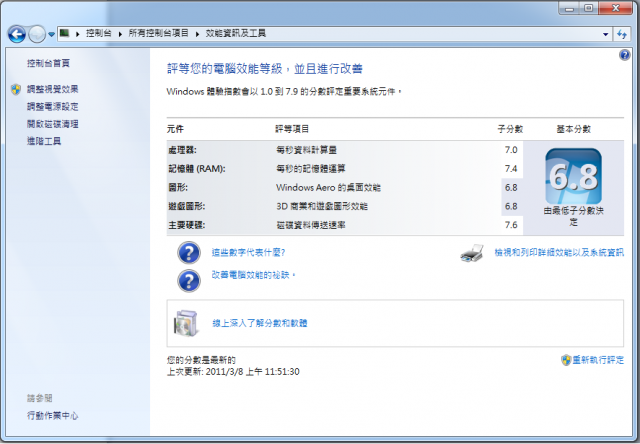Open Help with the blue question icon
Viewport: 640px width, 444px height.
tap(624, 55)
